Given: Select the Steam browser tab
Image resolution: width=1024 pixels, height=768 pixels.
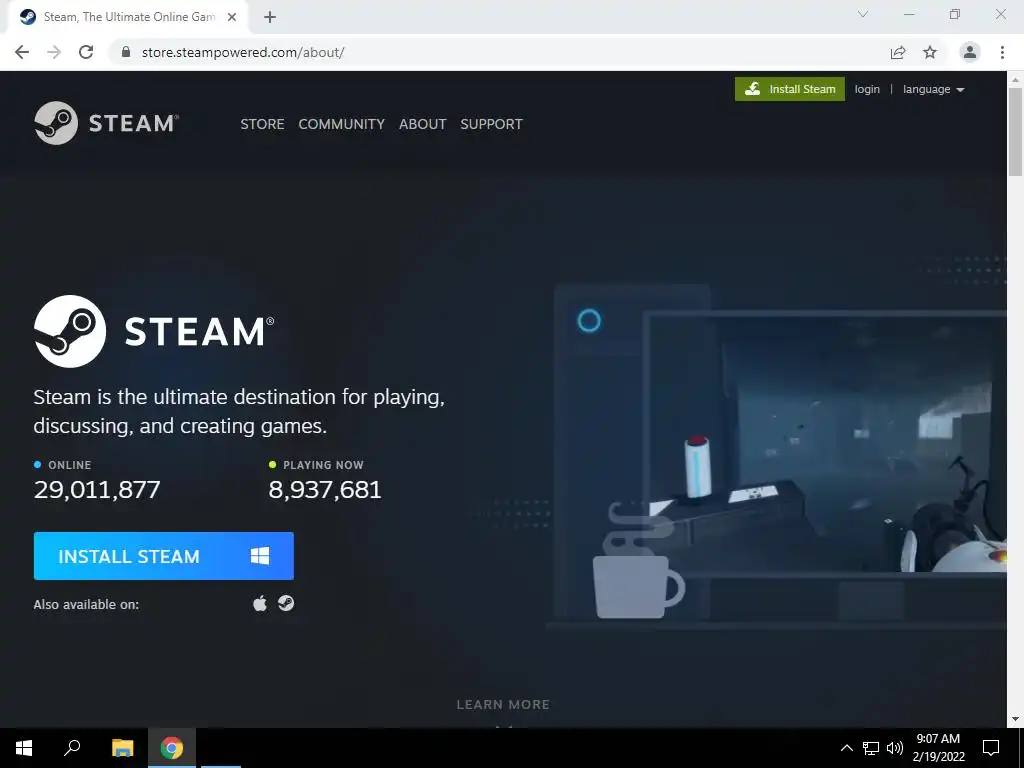Looking at the screenshot, I should click(127, 18).
